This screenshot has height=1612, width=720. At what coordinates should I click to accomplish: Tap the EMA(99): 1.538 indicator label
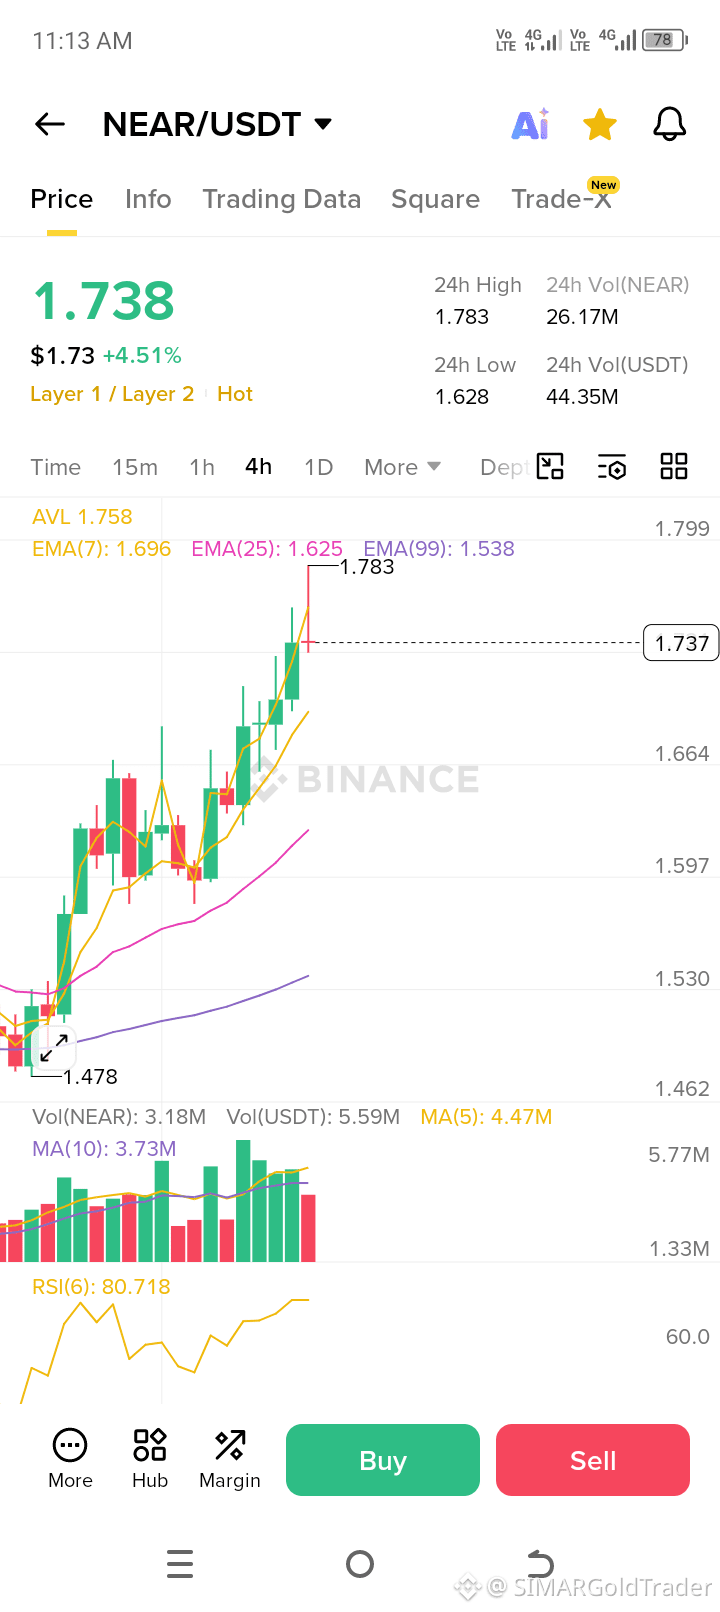[439, 549]
